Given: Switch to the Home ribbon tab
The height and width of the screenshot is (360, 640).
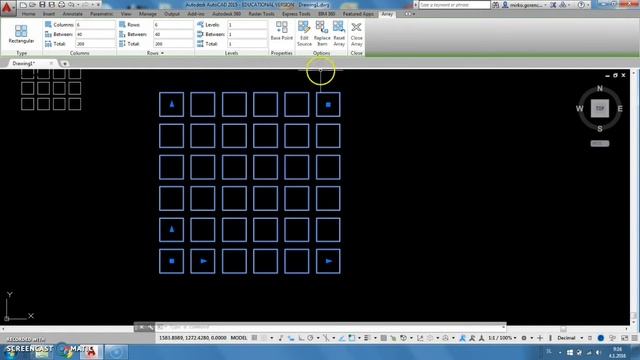Looking at the screenshot, I should 29,14.
